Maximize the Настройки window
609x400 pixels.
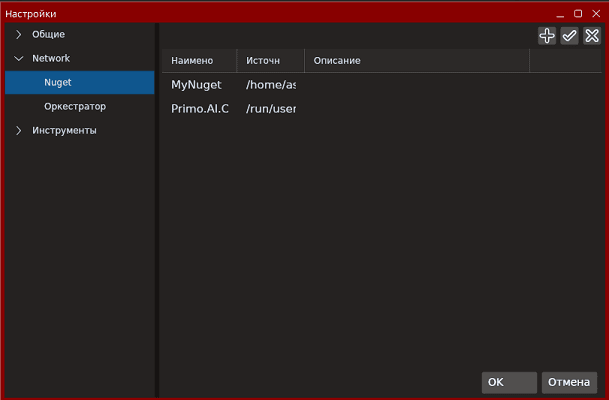coord(578,14)
